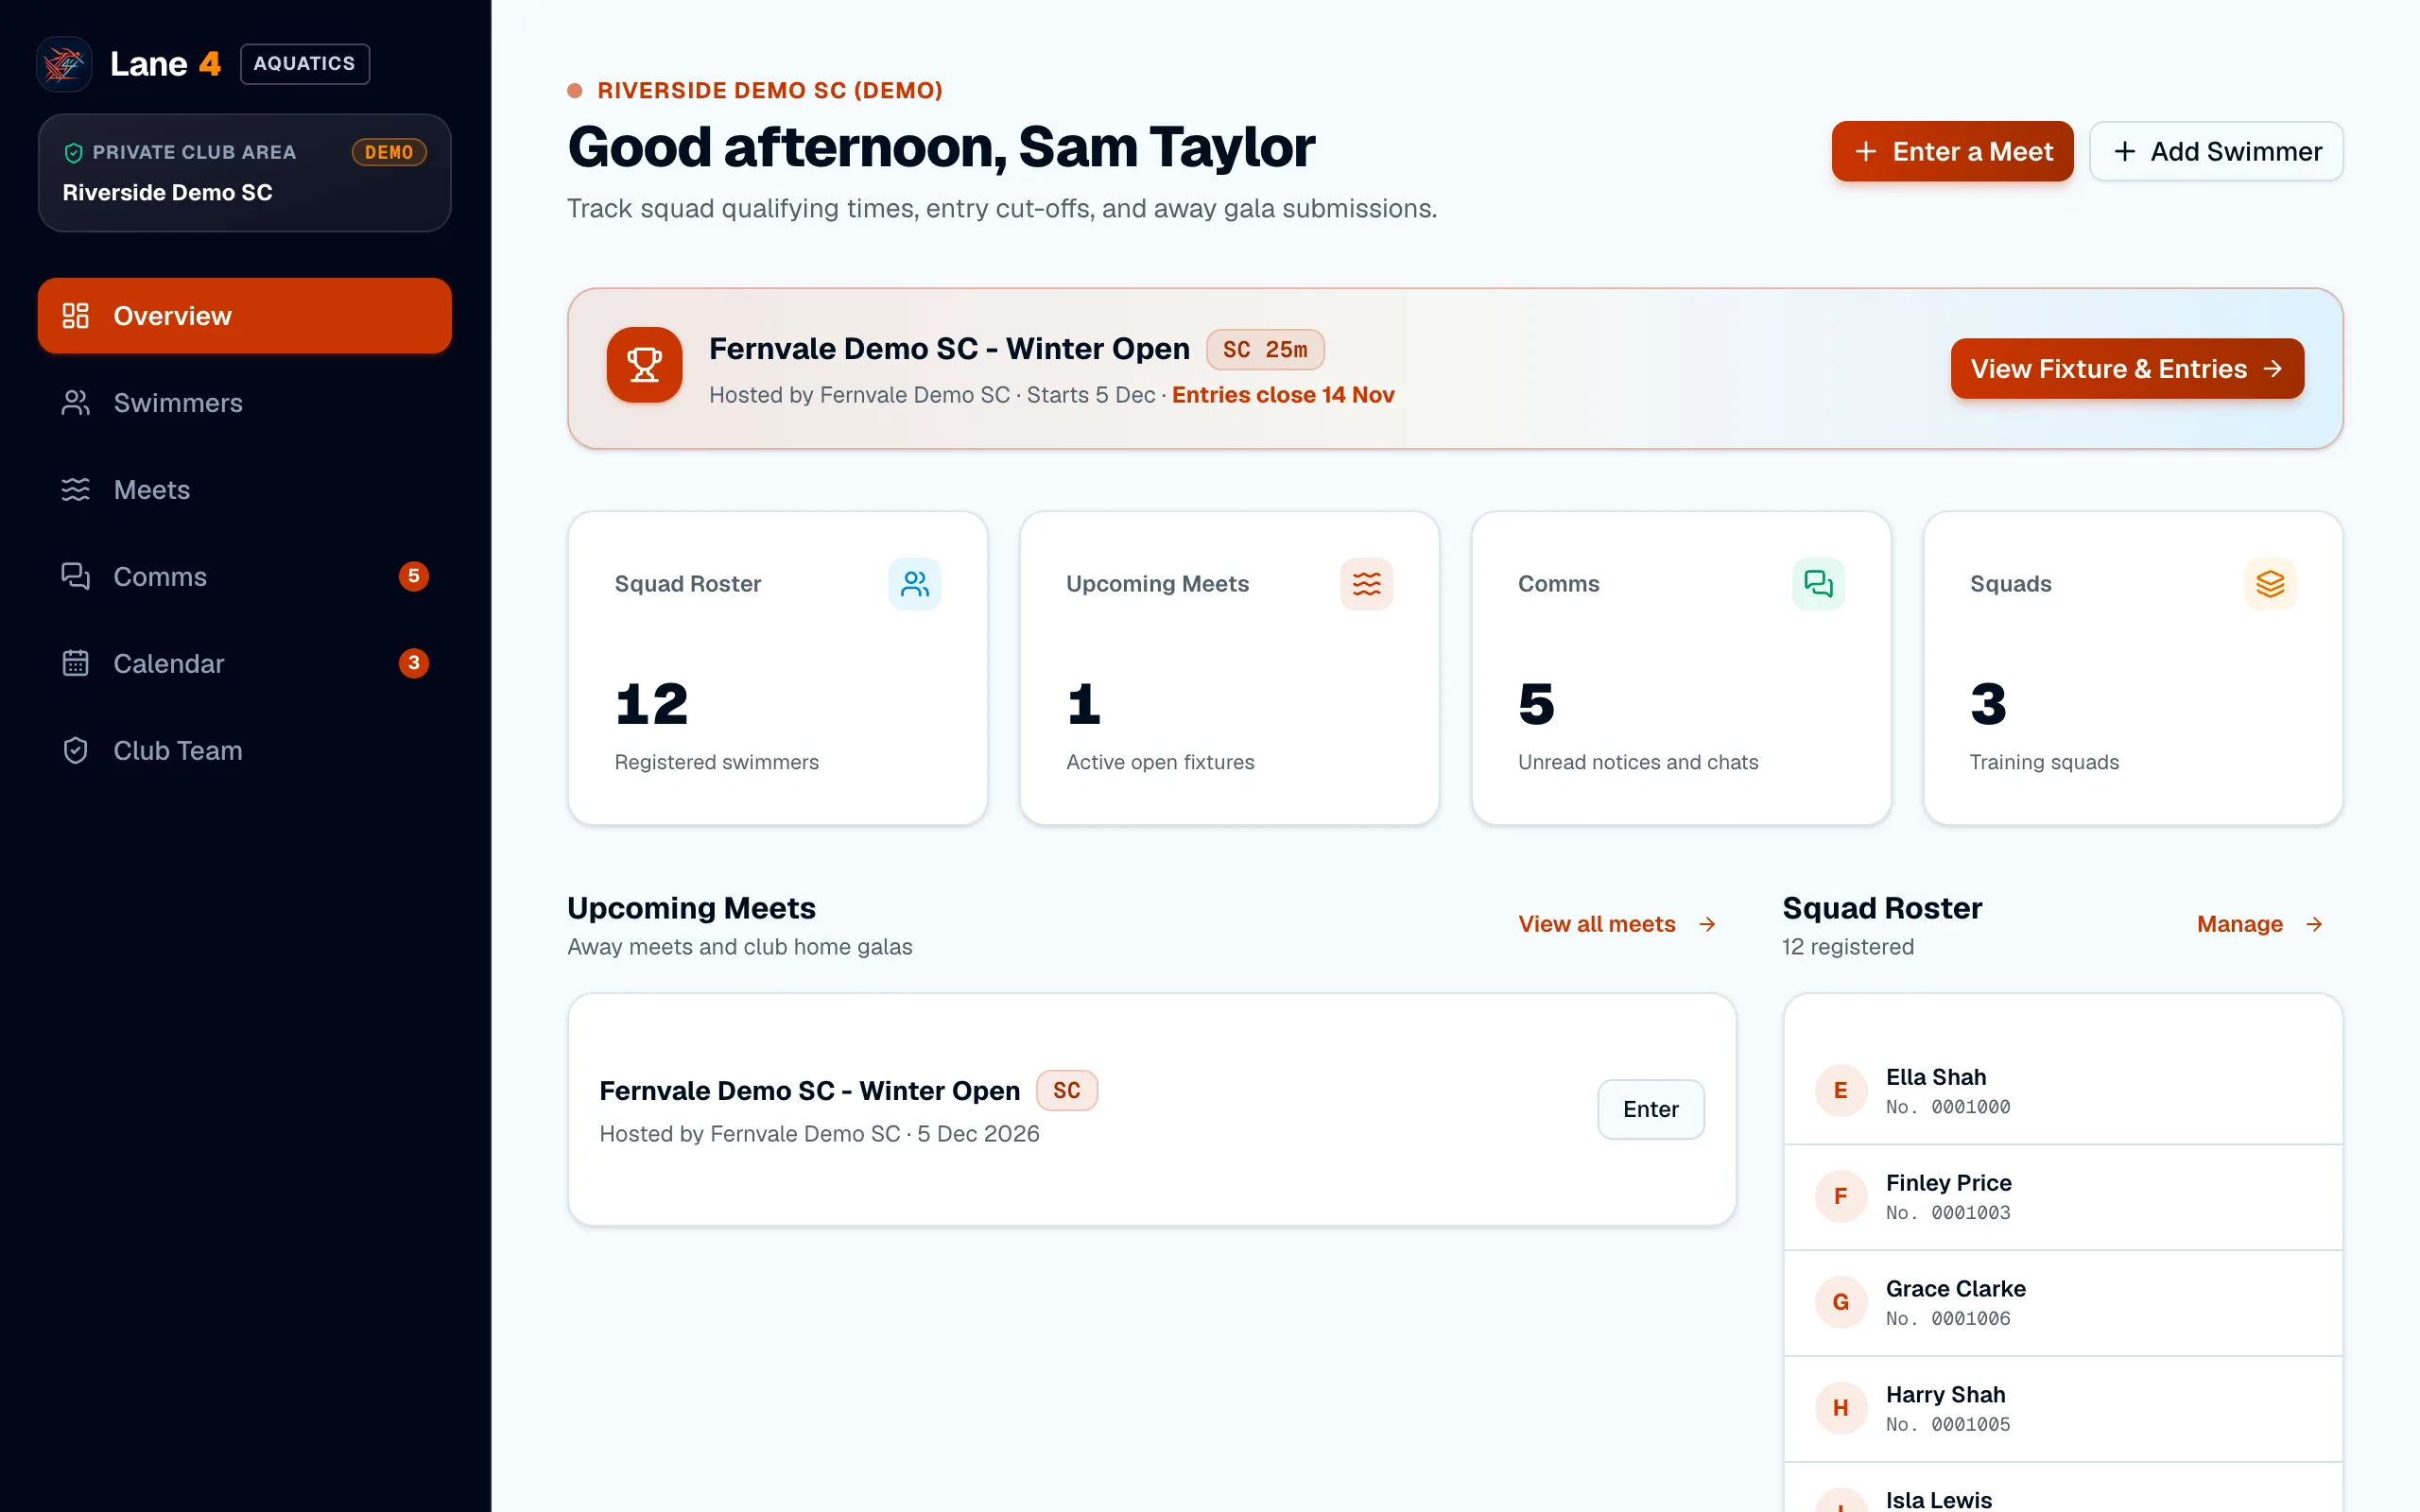Image resolution: width=2420 pixels, height=1512 pixels.
Task: Open the Comms stat card
Action: tap(1681, 669)
